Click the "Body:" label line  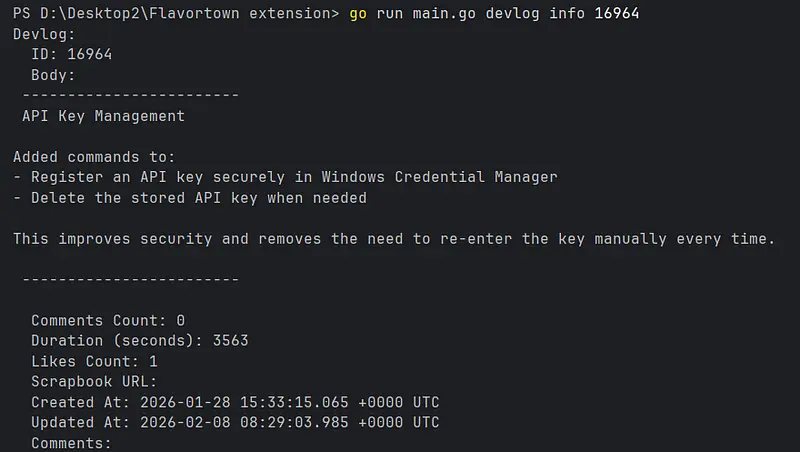[53, 75]
